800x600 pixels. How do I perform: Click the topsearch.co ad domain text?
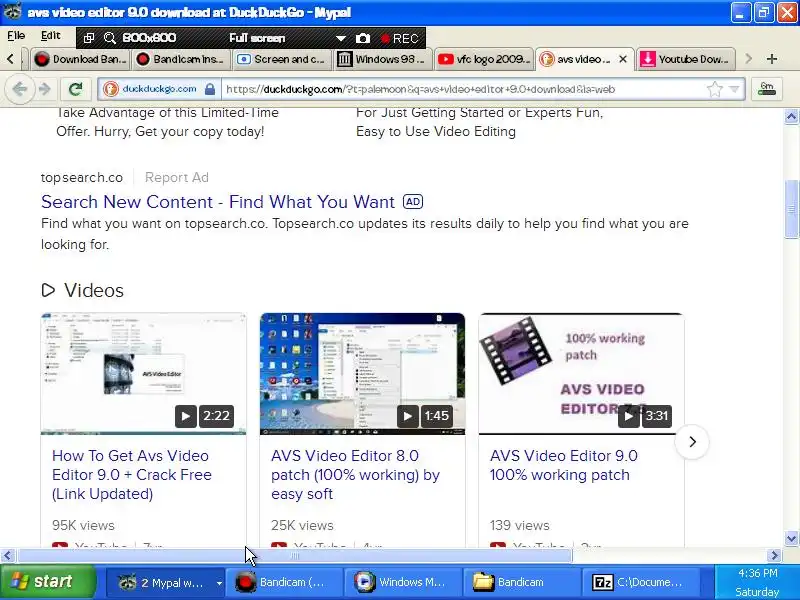click(x=82, y=178)
